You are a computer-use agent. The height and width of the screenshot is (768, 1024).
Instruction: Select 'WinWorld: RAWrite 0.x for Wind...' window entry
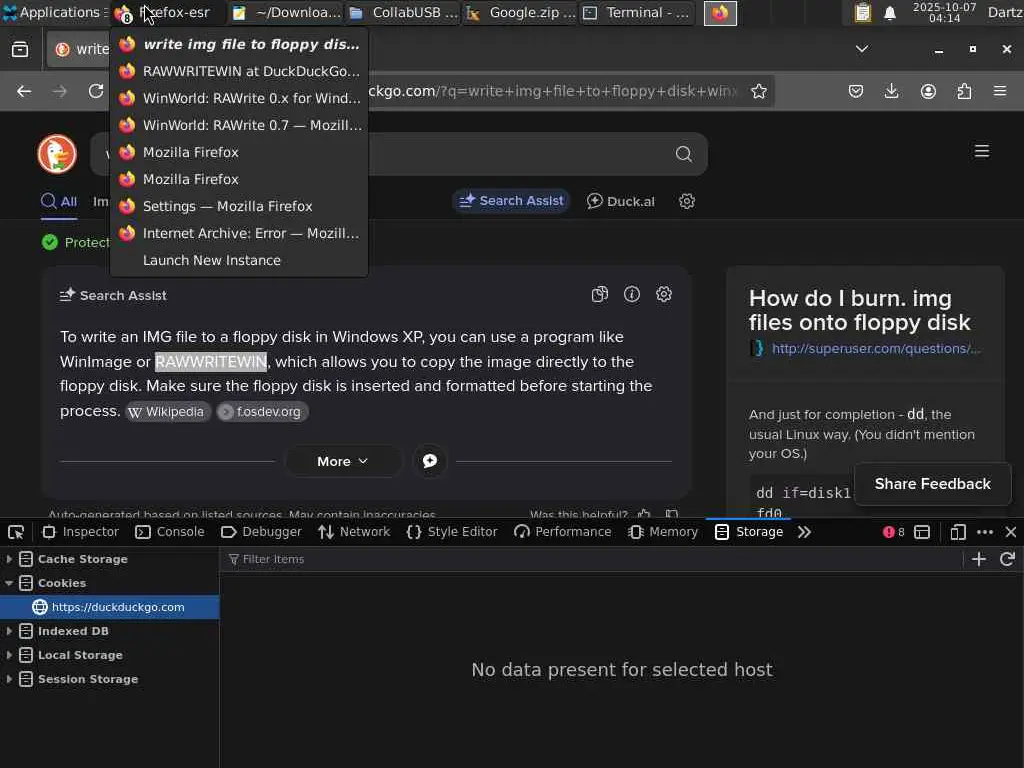(239, 99)
